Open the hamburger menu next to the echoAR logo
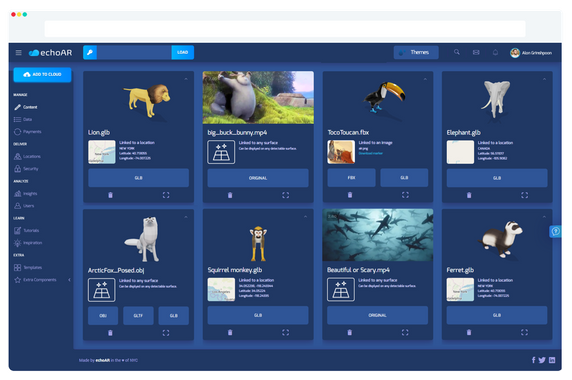The height and width of the screenshot is (380, 572). coord(19,53)
